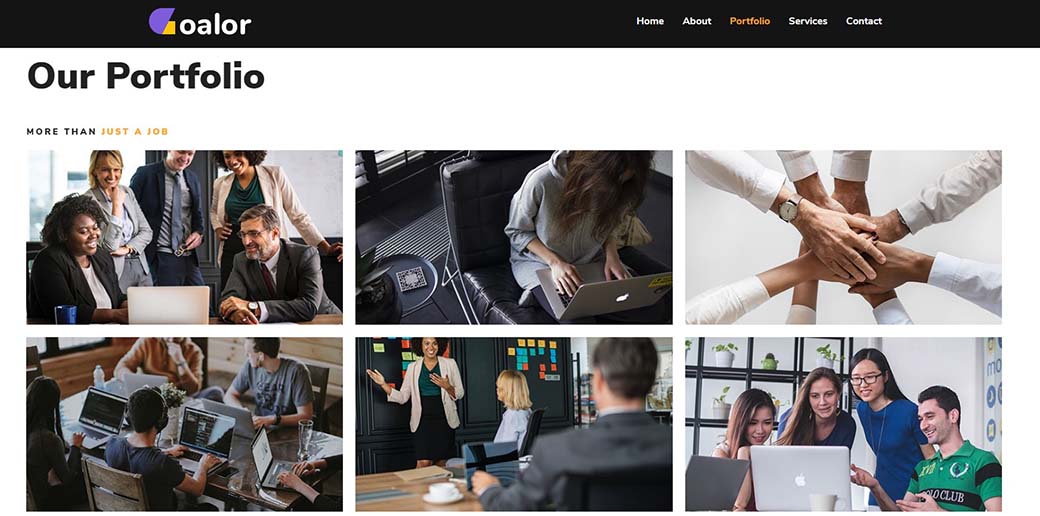Open the four colleagues at laptop photo
The height and width of the screenshot is (516, 1040).
(843, 424)
